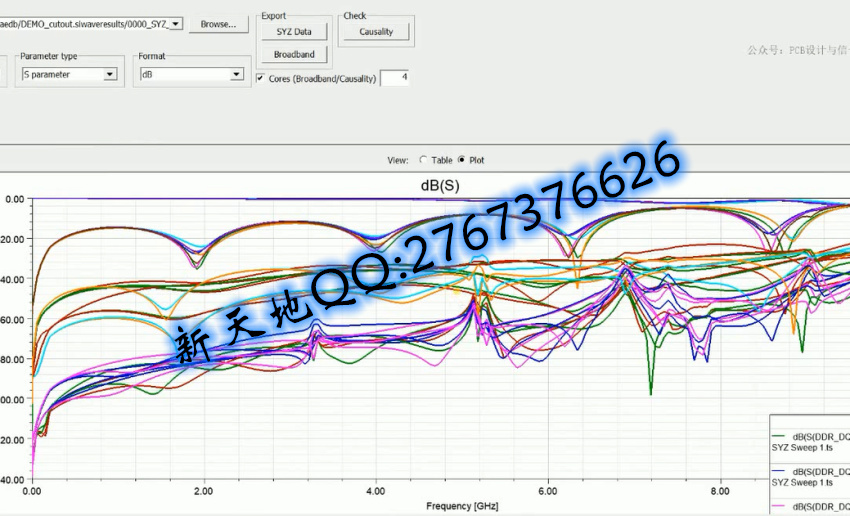Image resolution: width=850 pixels, height=516 pixels.
Task: Open the results file path dropdown
Action: click(177, 23)
